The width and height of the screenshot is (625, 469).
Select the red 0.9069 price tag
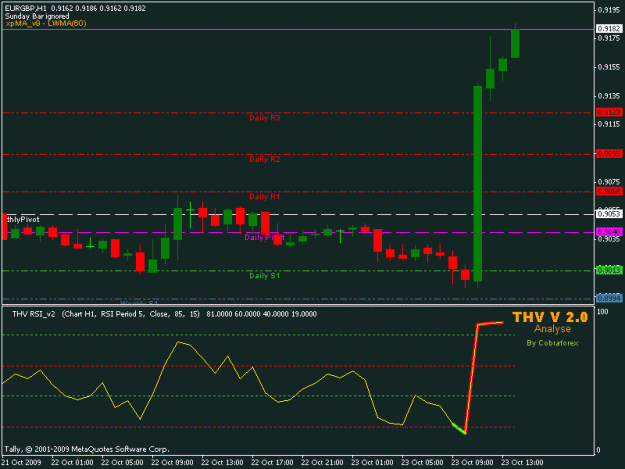click(609, 192)
